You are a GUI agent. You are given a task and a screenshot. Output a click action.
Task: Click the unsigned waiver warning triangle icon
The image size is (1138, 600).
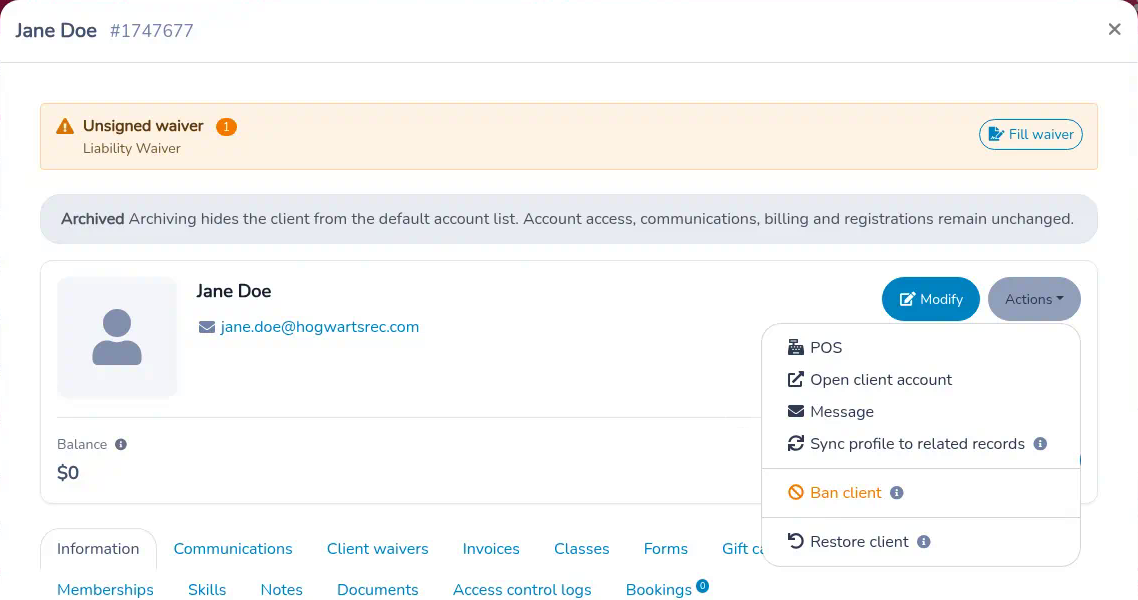65,126
